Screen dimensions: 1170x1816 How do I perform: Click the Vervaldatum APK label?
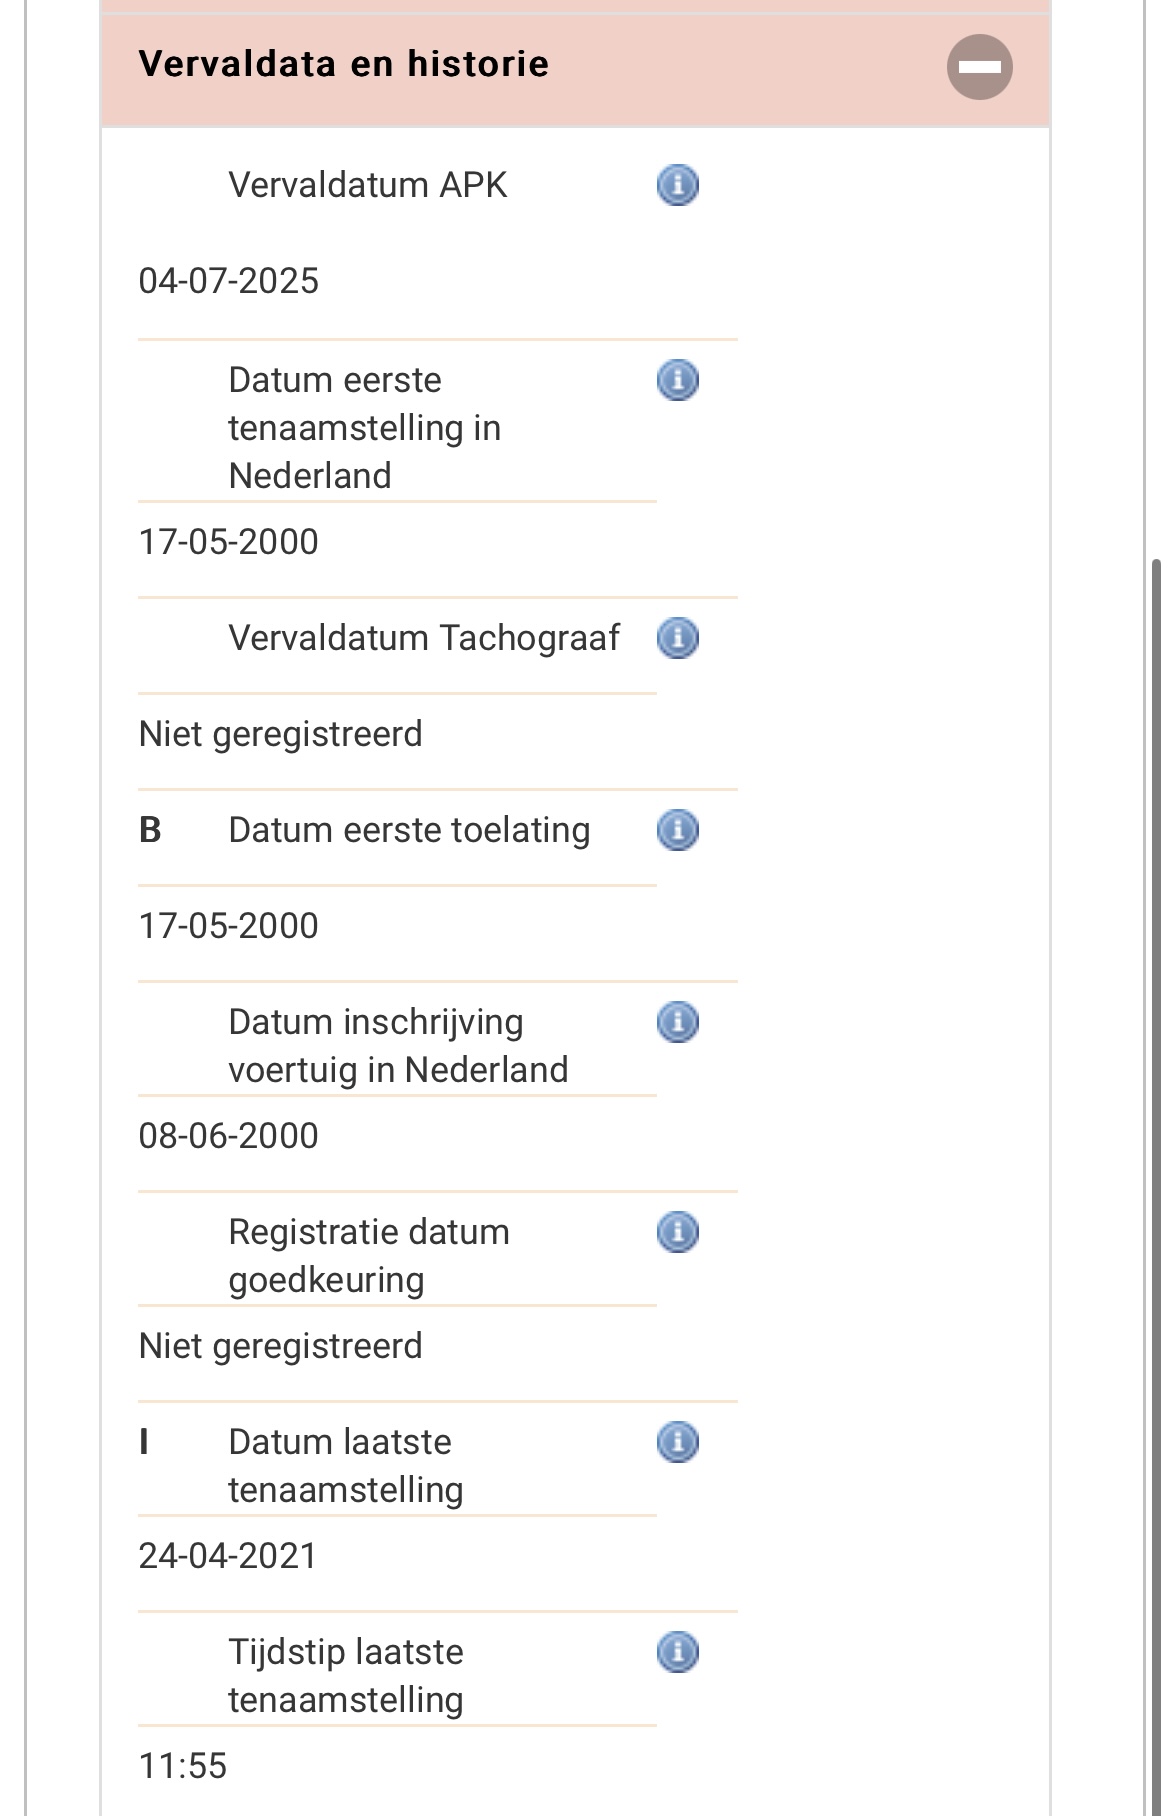click(x=367, y=185)
